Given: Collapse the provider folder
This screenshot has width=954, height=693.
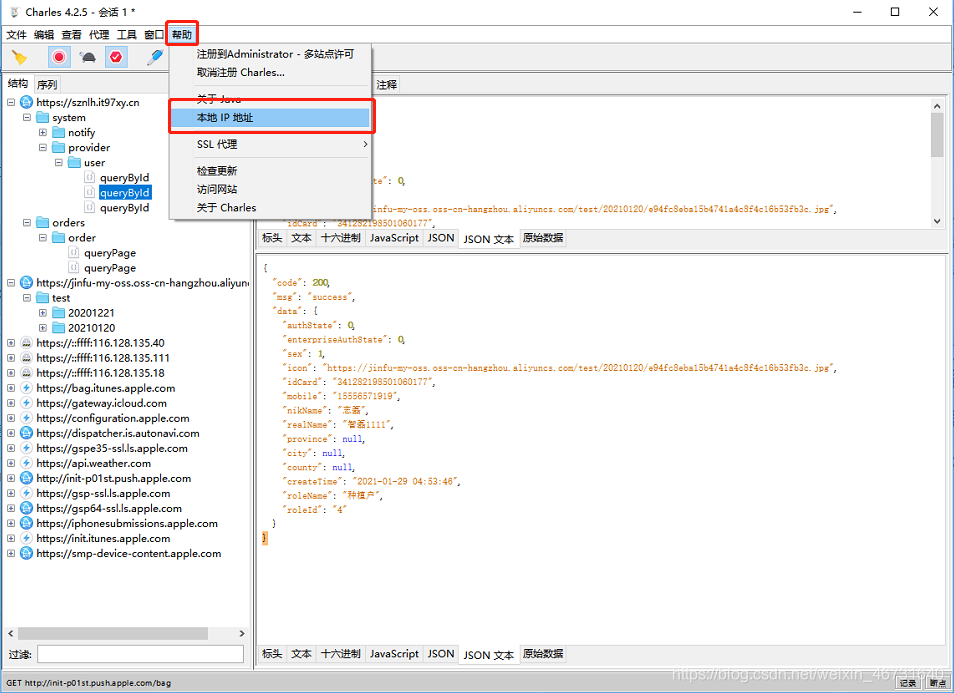Looking at the screenshot, I should 43,147.
